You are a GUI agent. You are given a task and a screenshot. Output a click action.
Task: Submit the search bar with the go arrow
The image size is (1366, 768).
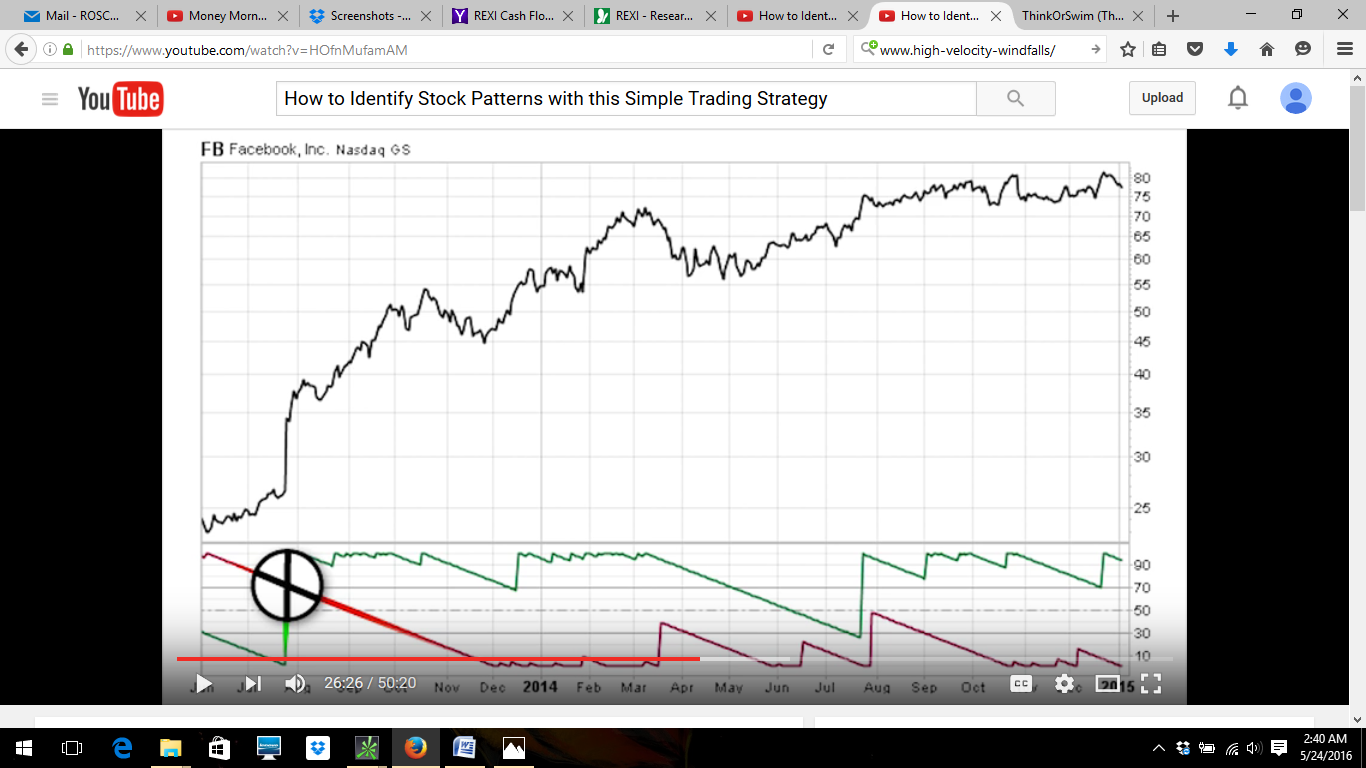pyautogui.click(x=1096, y=49)
